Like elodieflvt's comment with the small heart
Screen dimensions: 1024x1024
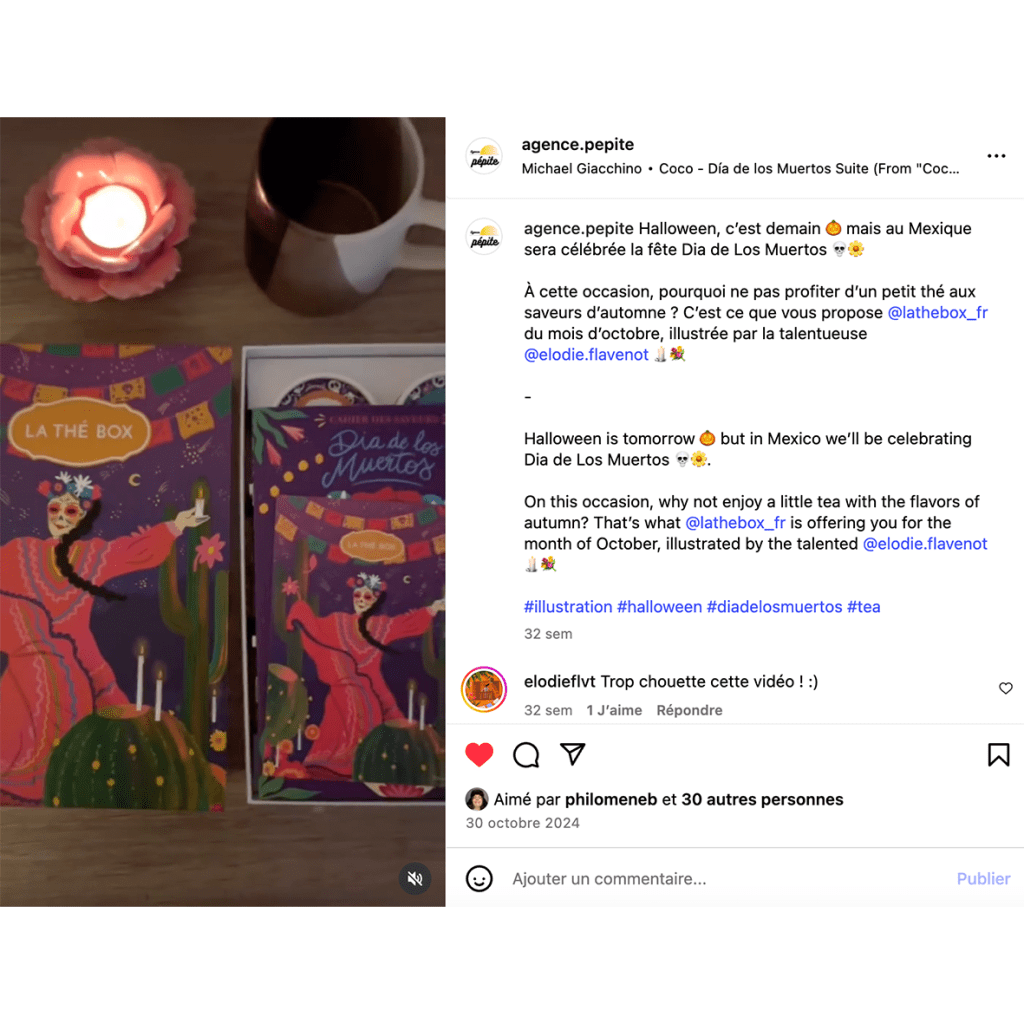(1005, 688)
